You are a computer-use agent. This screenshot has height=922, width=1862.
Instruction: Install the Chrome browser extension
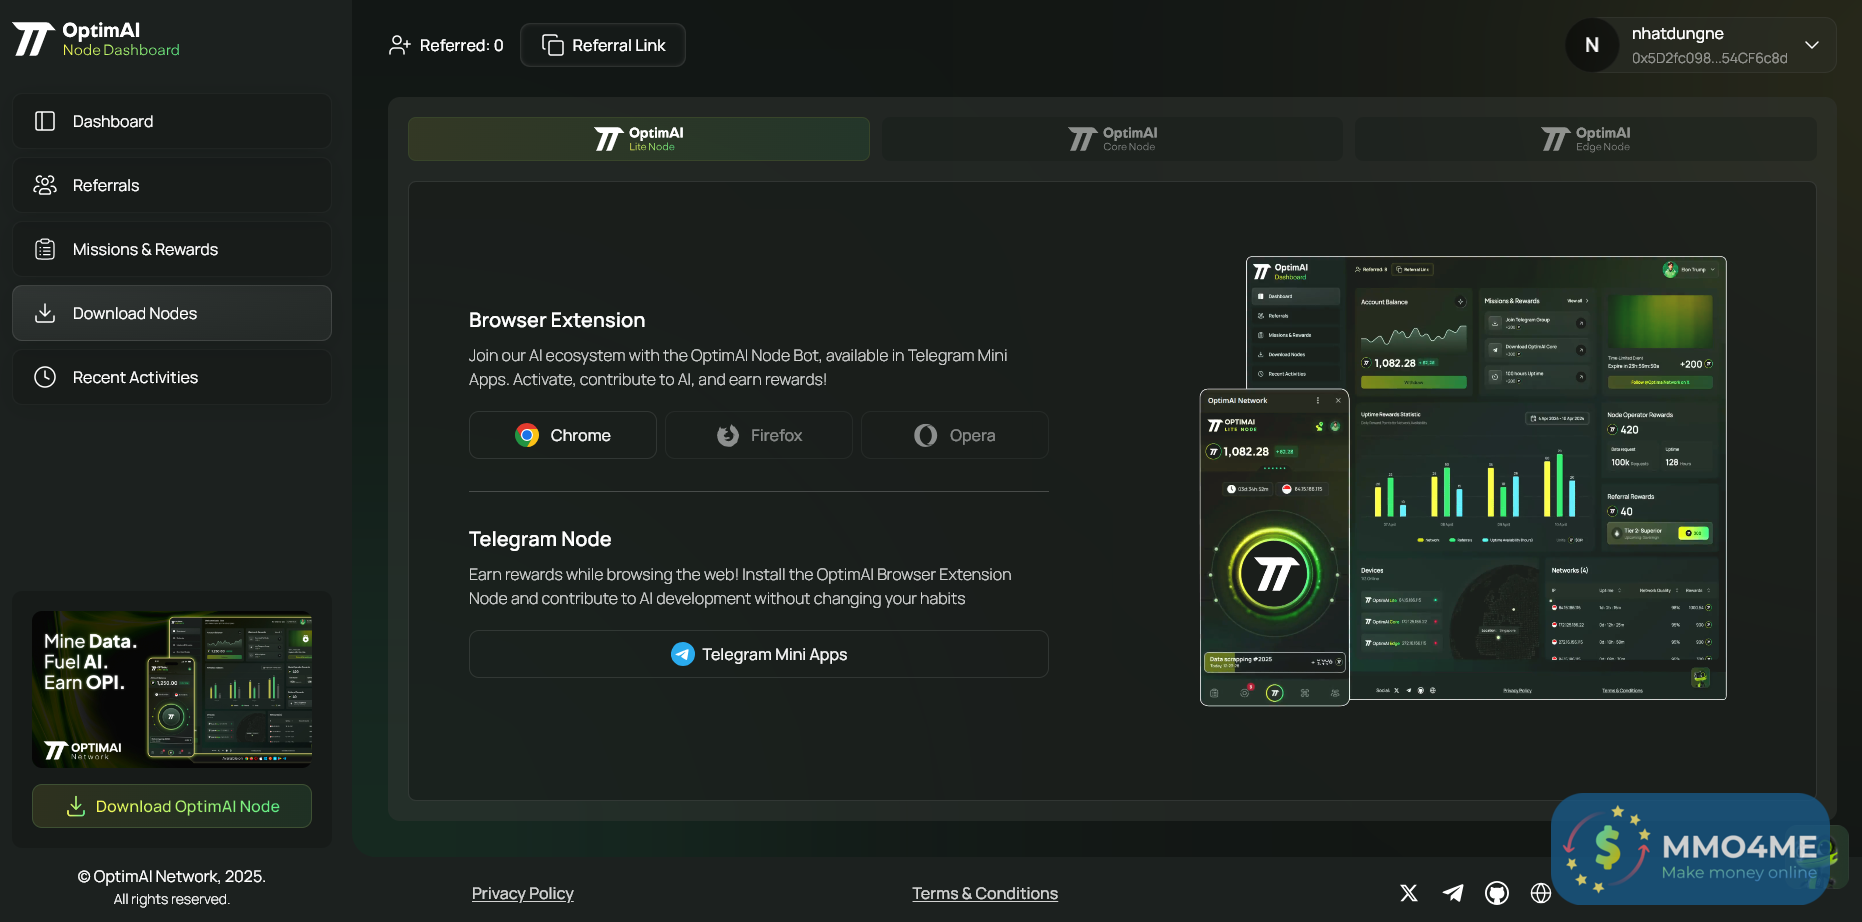pos(563,435)
